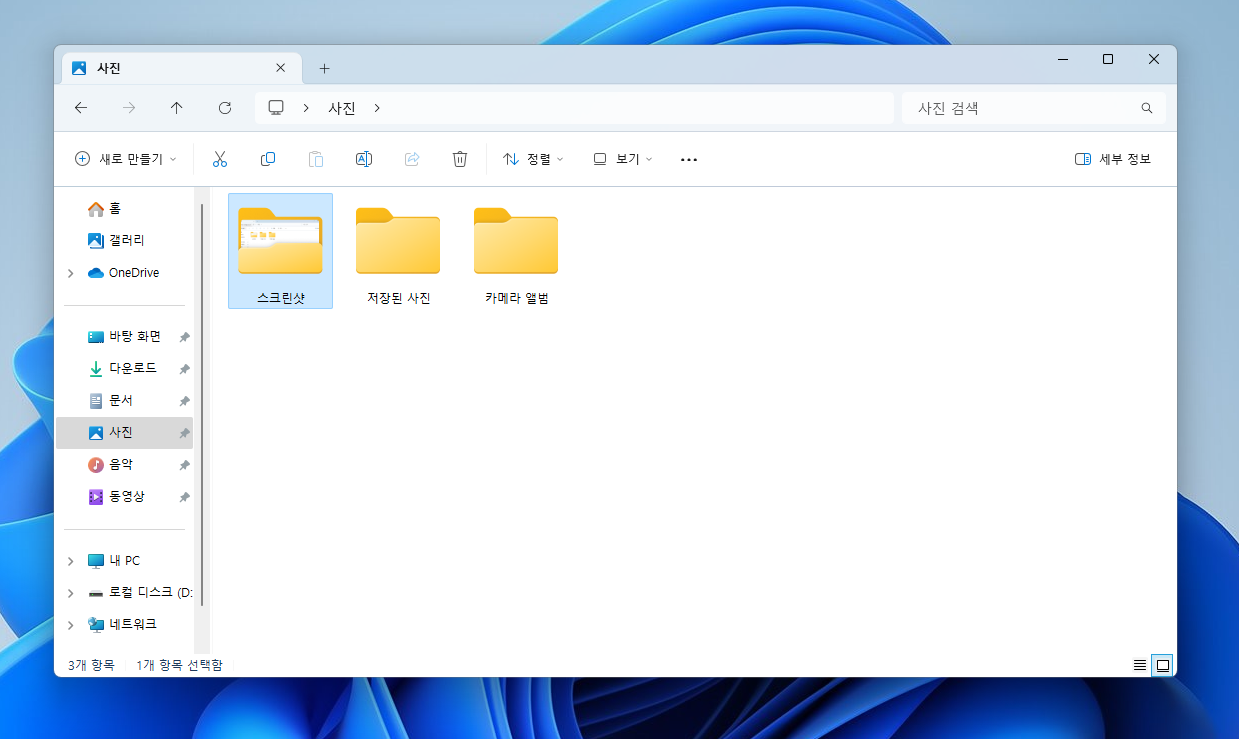This screenshot has width=1239, height=739.
Task: Toggle the 세부 정보 details pane
Action: tap(1113, 159)
